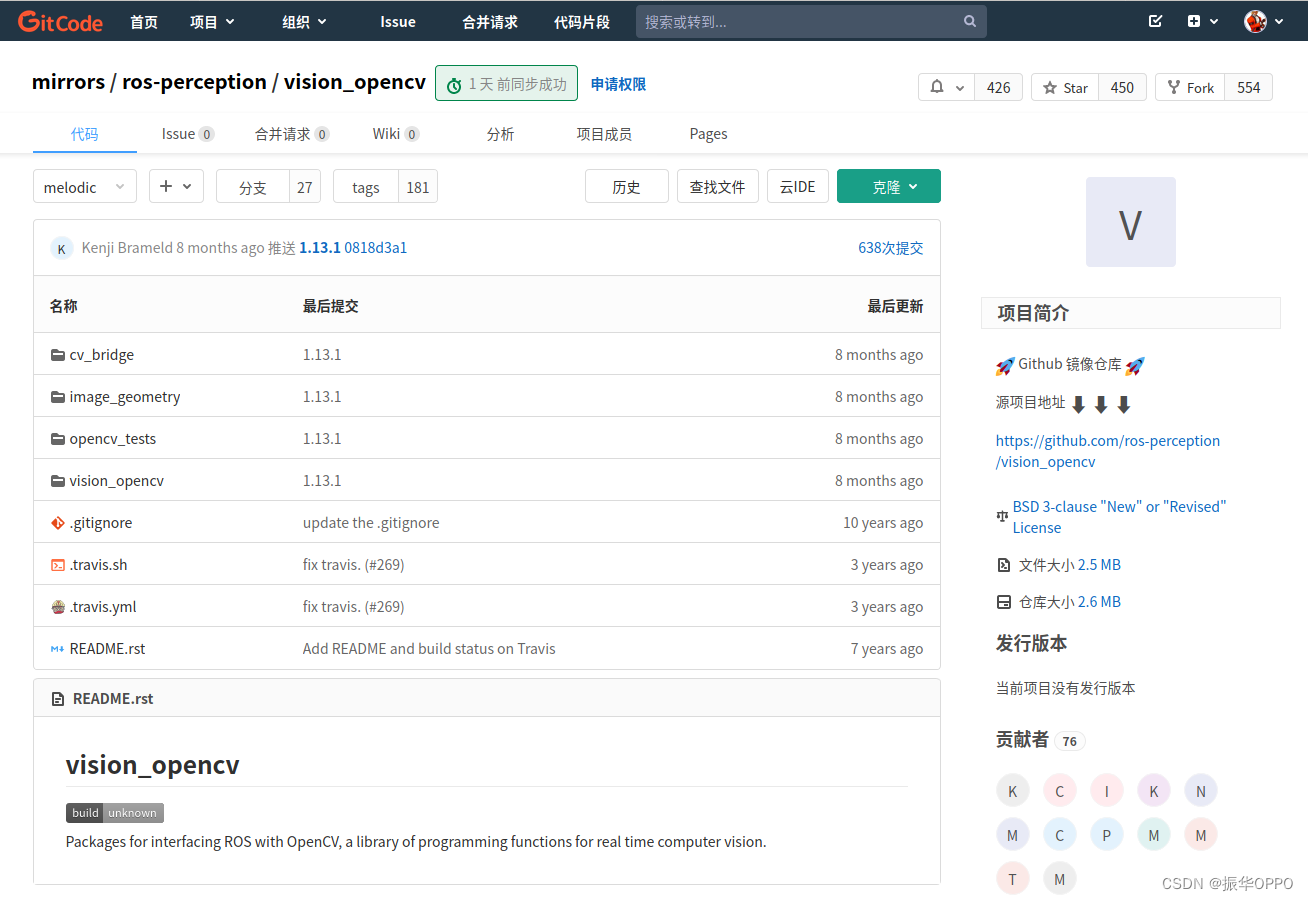
Task: Open the melodic branch dropdown
Action: [x=85, y=187]
